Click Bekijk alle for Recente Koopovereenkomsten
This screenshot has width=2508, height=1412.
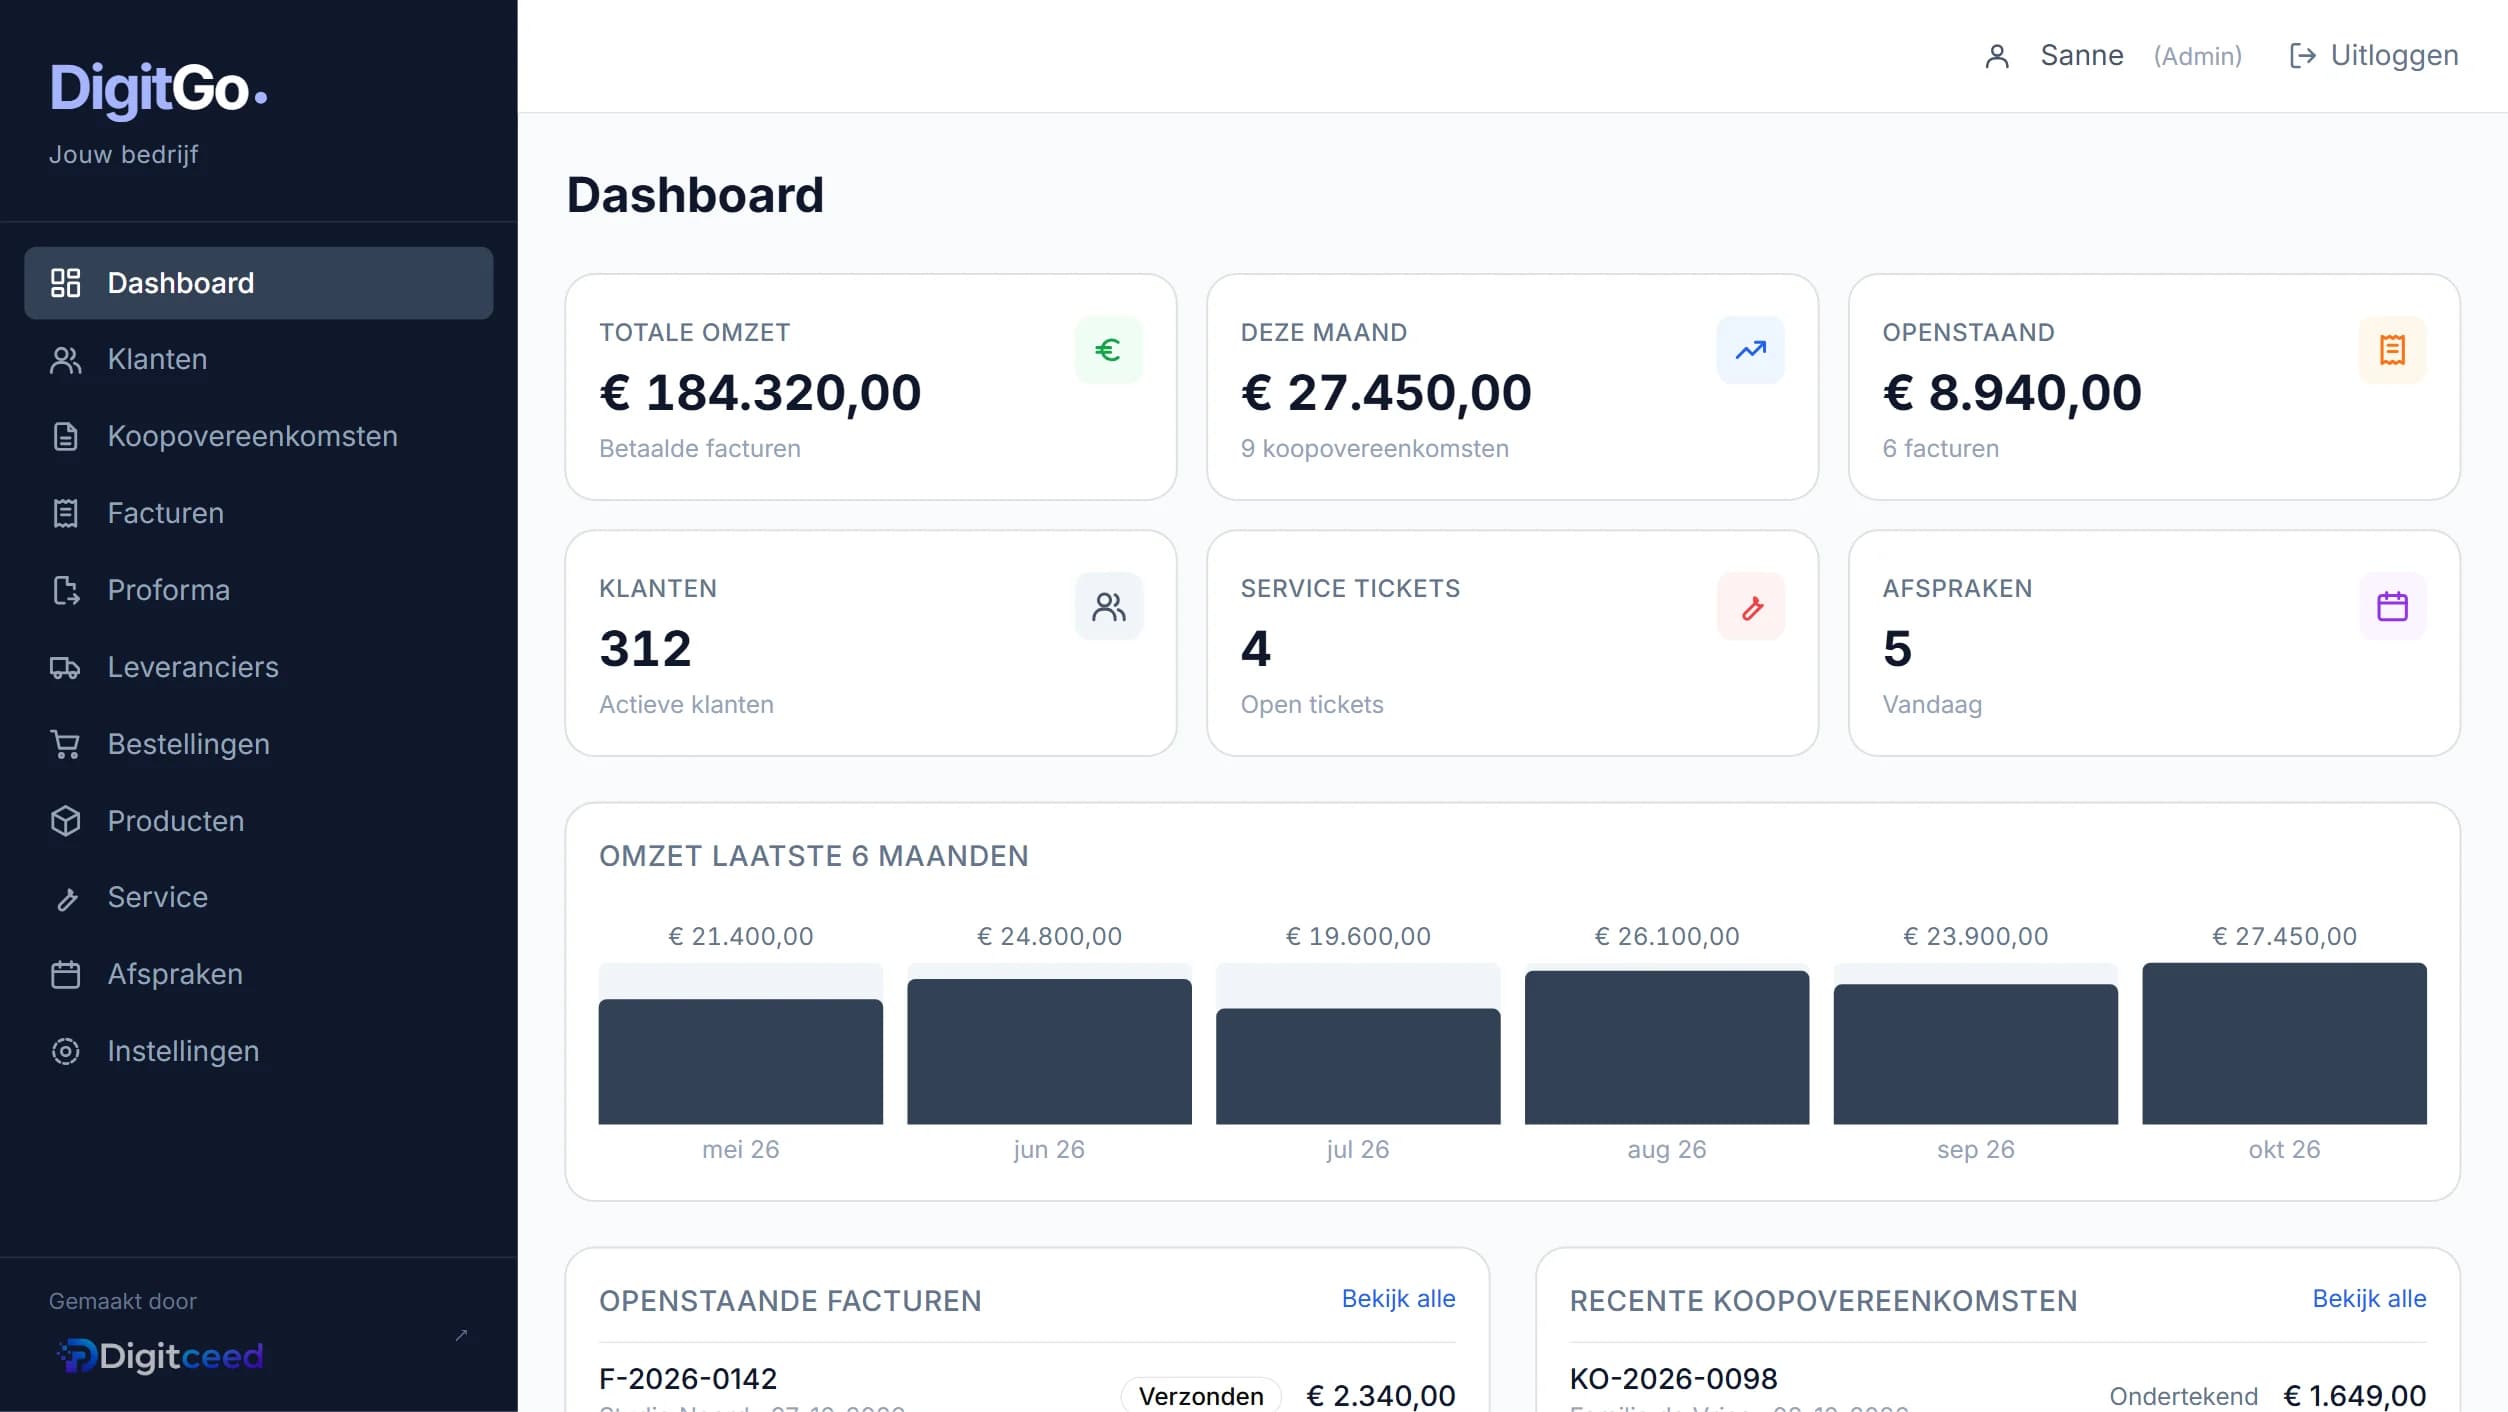2369,1298
